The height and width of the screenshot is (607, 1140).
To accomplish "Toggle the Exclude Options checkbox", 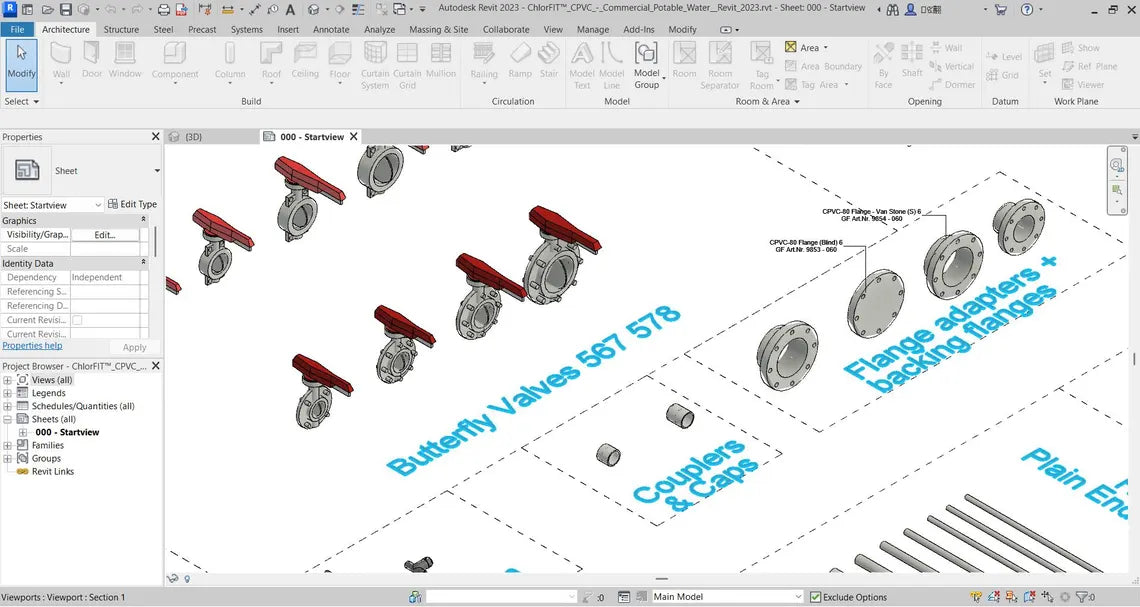I will coord(816,598).
